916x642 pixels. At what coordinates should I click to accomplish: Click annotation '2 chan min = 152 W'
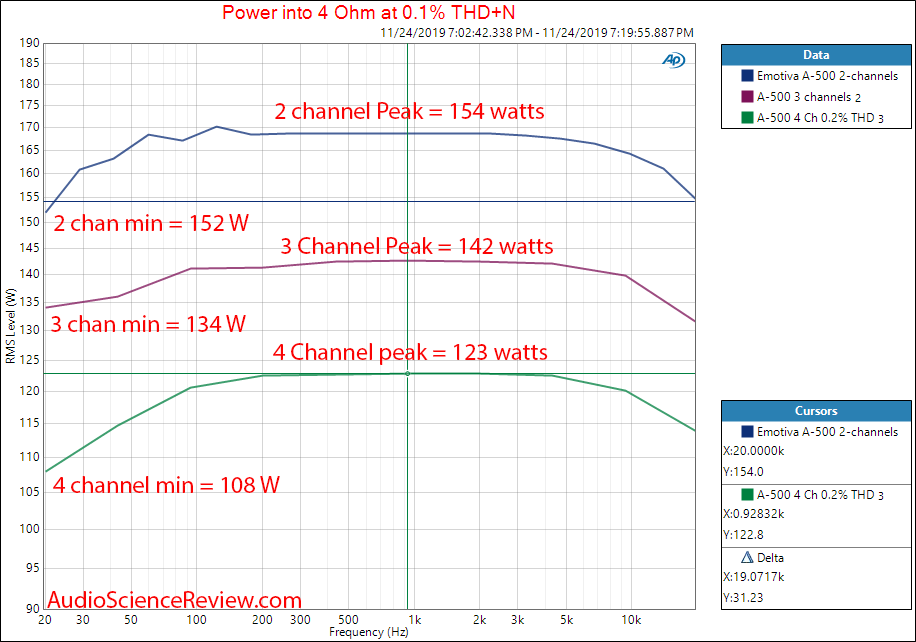coord(151,223)
